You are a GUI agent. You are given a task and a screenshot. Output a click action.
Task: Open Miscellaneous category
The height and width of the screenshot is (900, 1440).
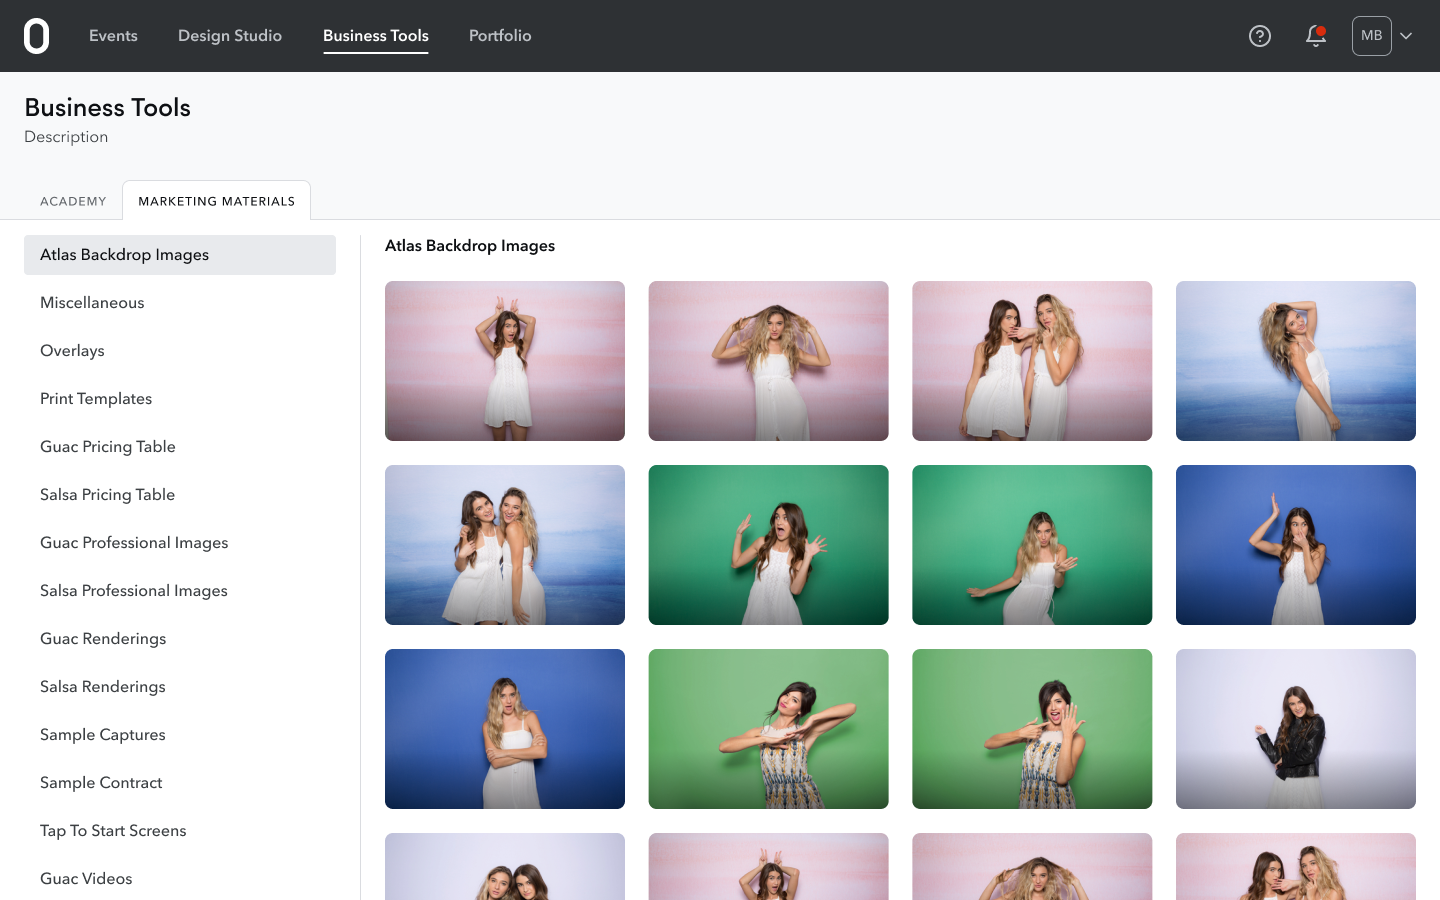coord(180,303)
